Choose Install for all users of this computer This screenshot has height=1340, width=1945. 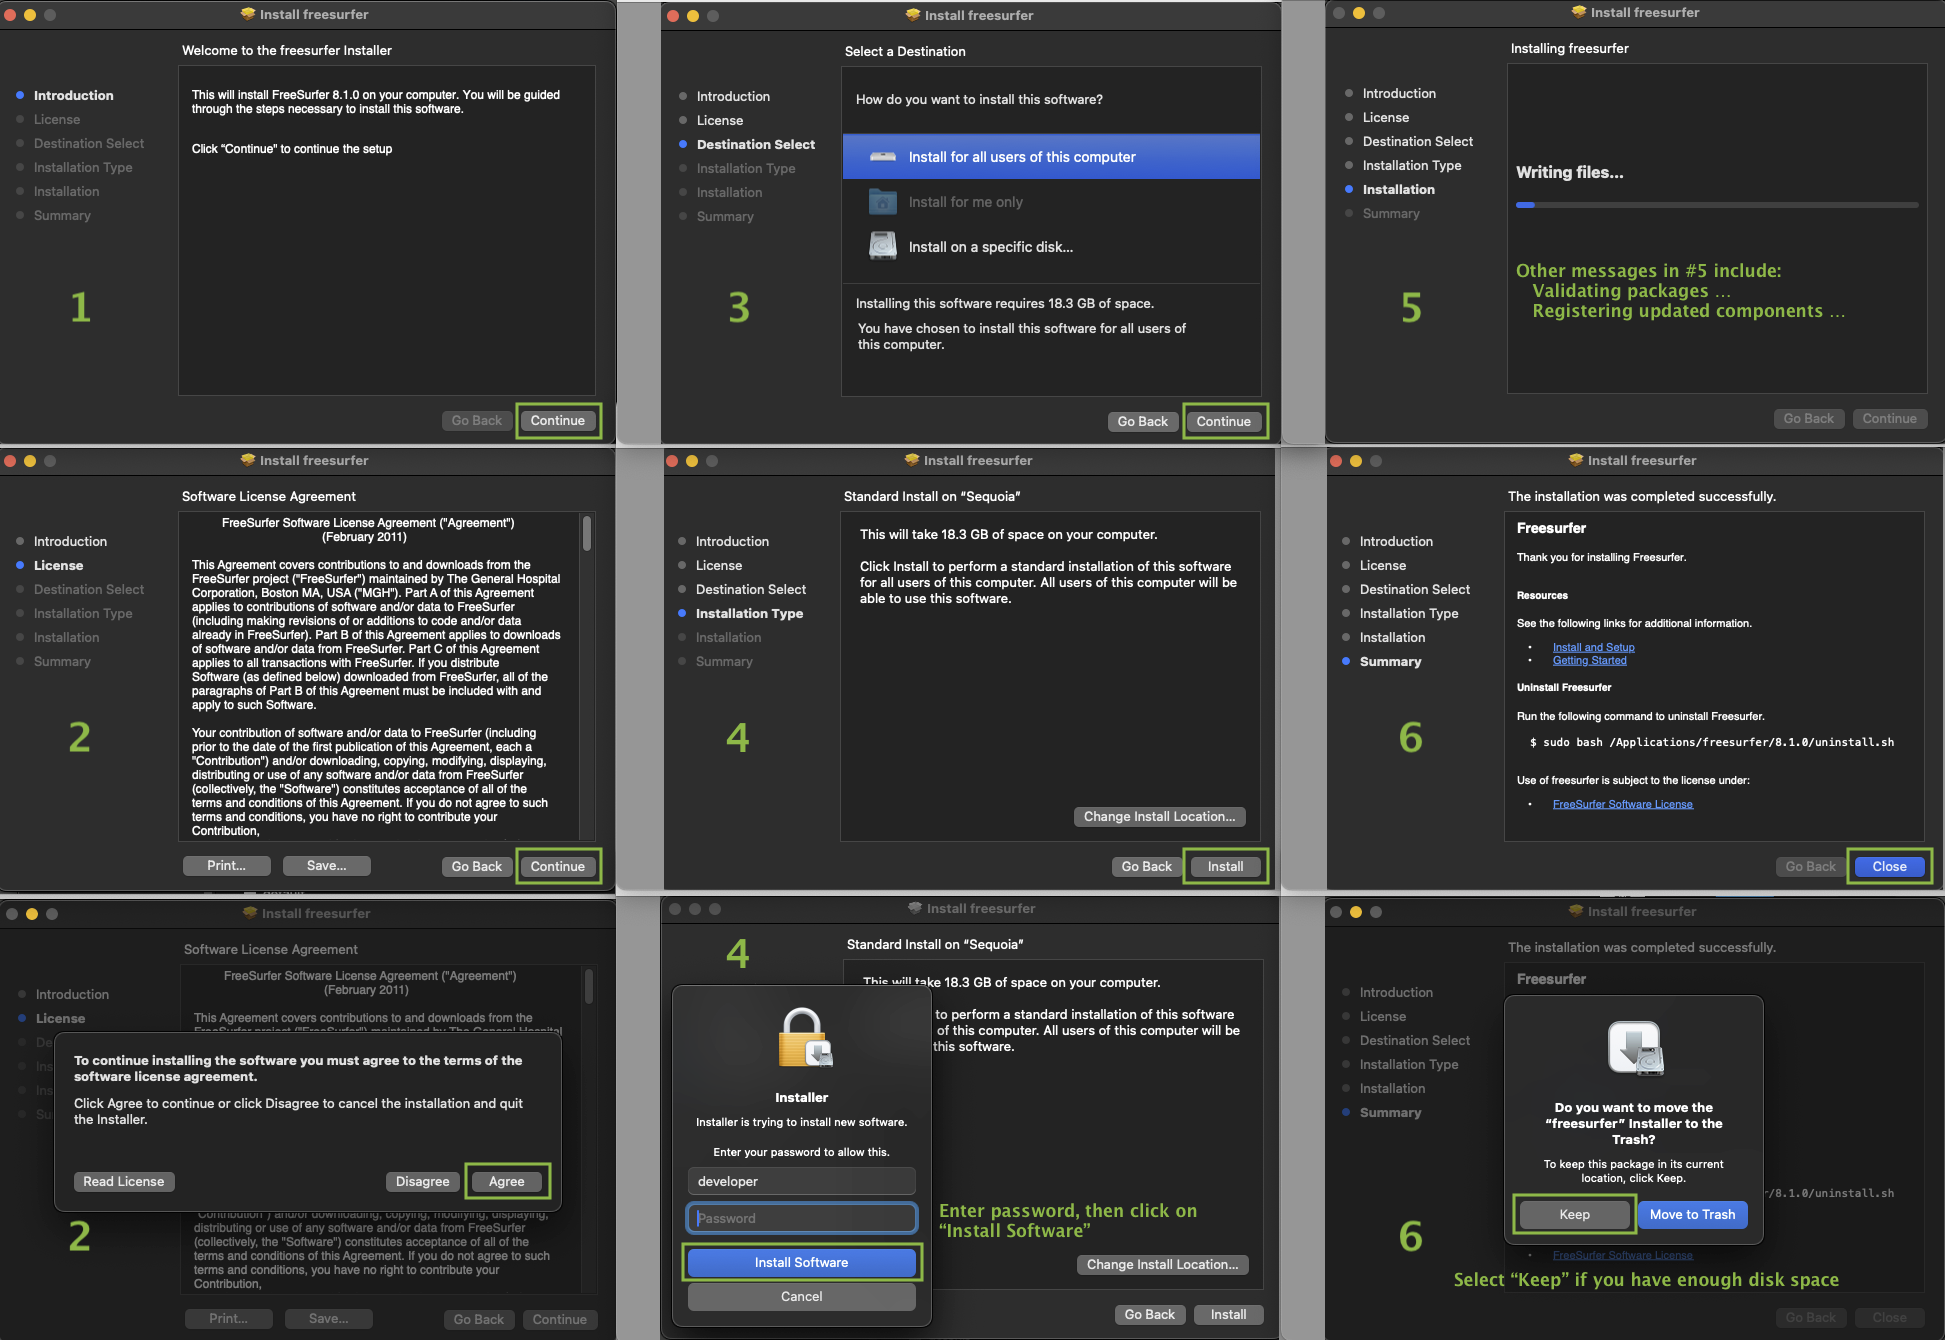1051,157
